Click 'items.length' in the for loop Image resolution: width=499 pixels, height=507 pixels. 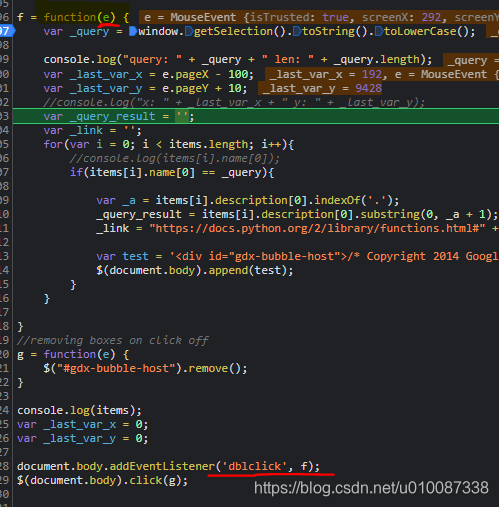coord(209,144)
